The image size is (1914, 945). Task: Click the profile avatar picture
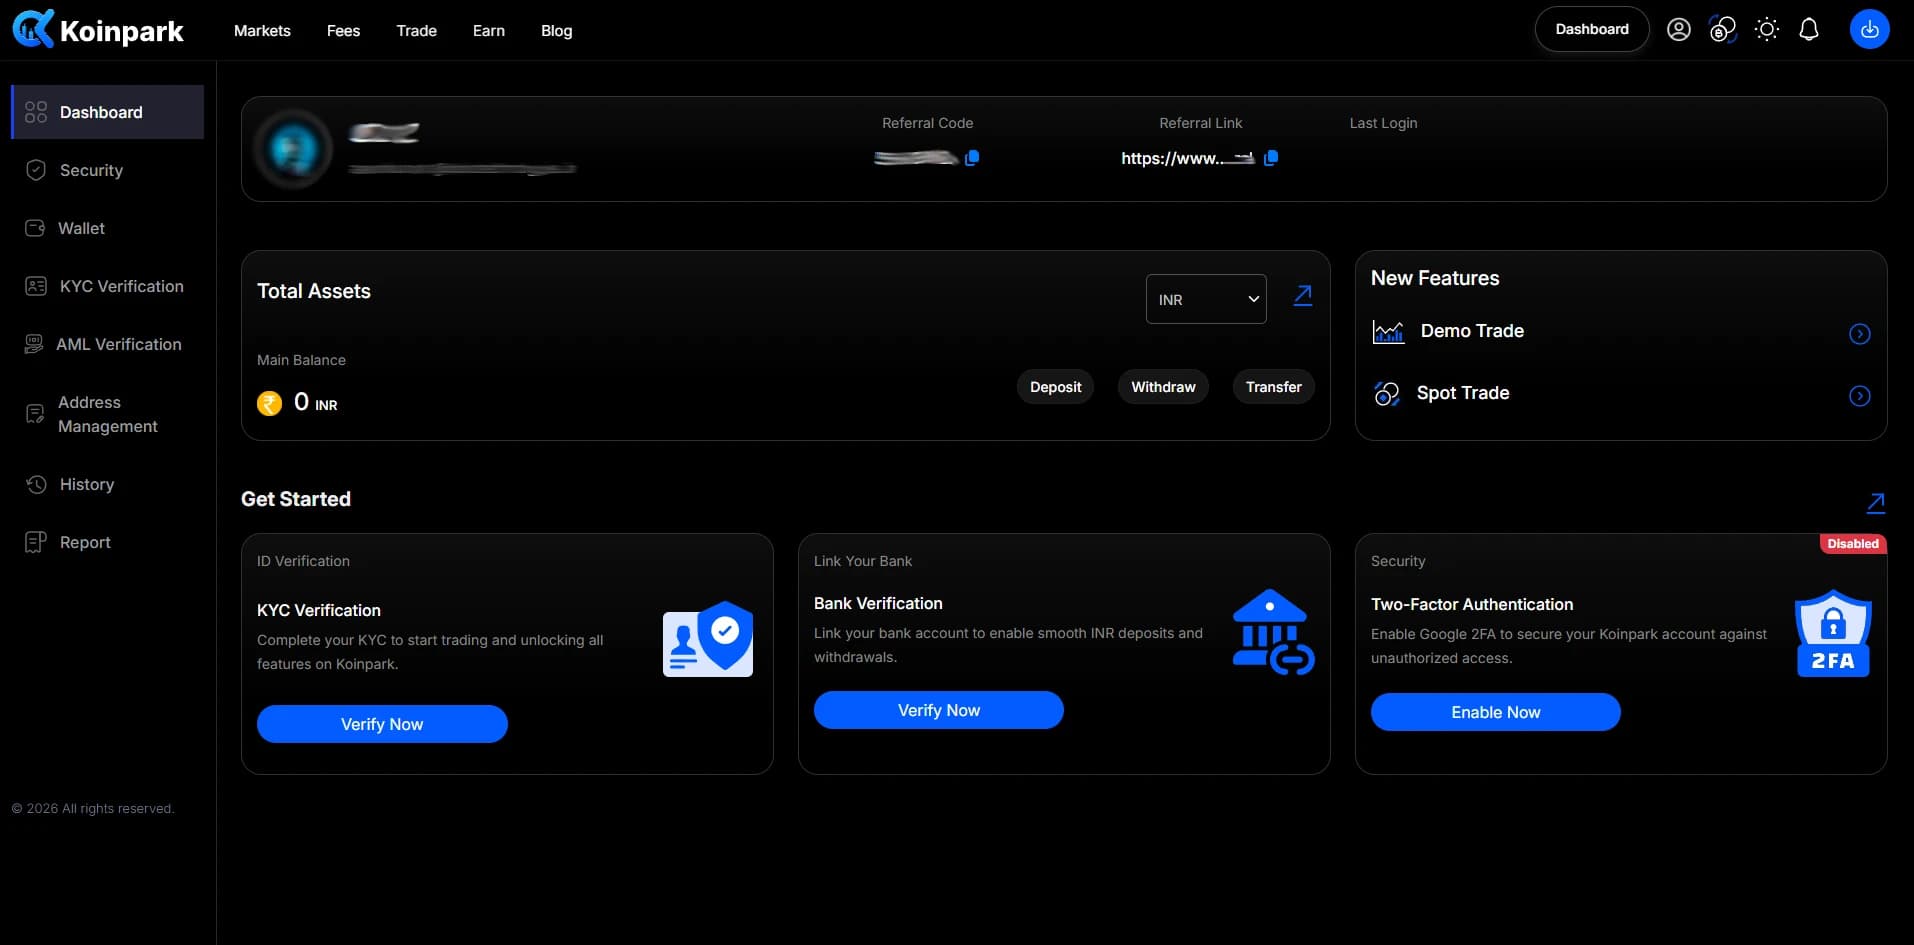tap(293, 149)
